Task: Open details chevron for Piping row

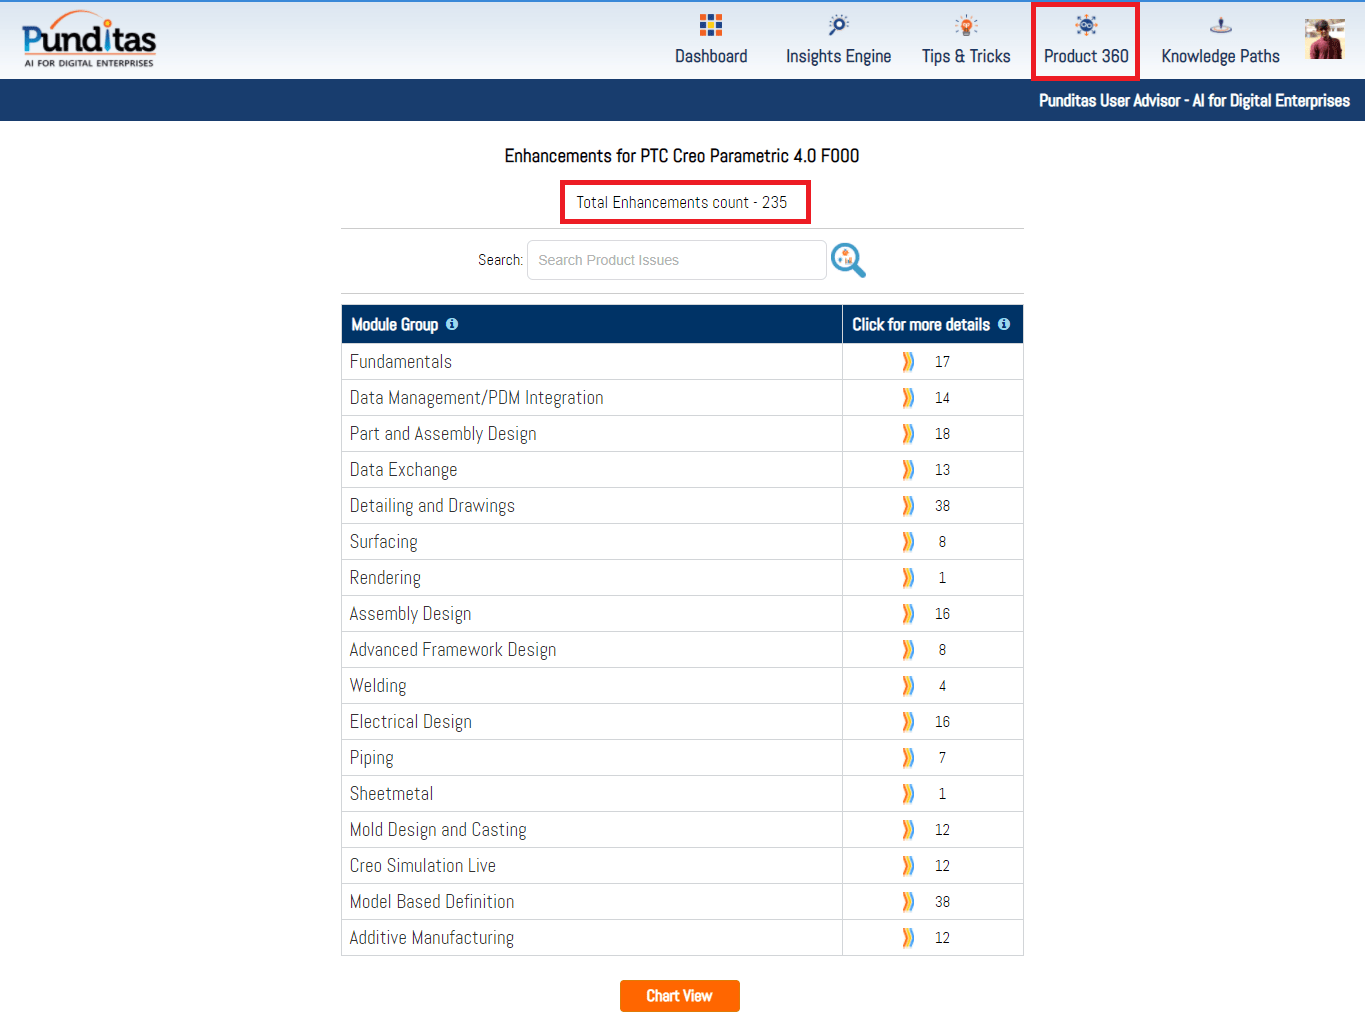Action: [x=908, y=758]
